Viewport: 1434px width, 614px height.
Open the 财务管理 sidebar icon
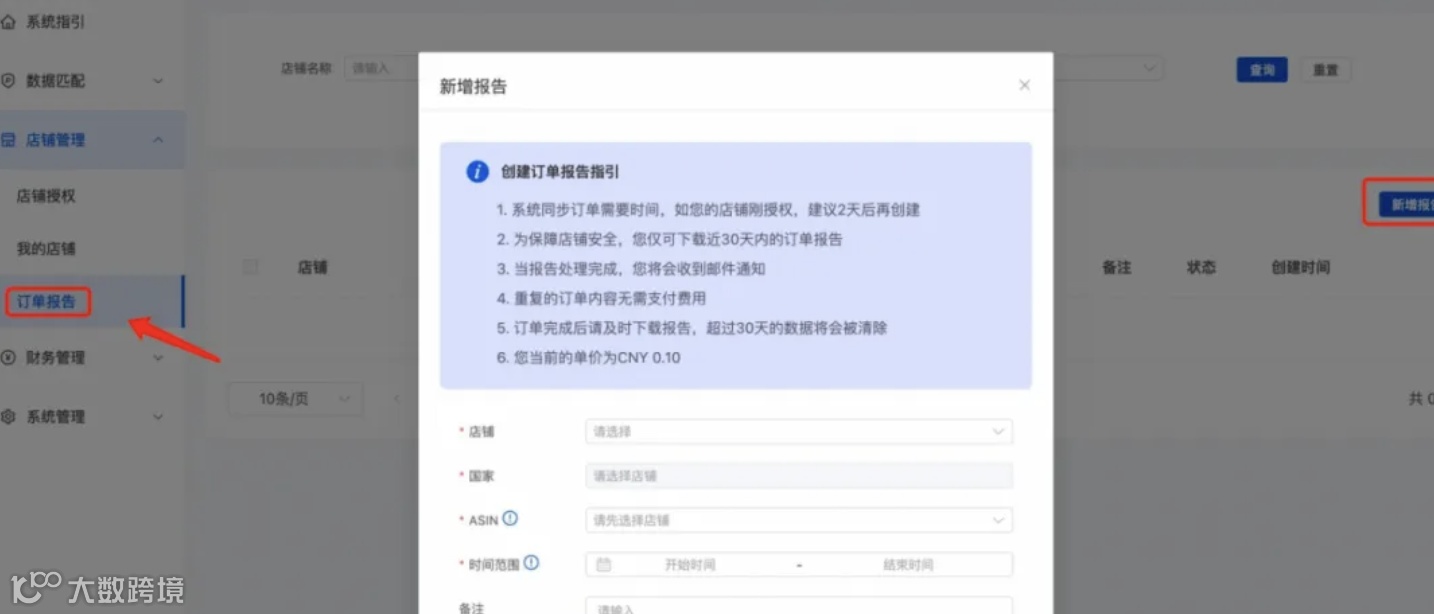tap(10, 357)
